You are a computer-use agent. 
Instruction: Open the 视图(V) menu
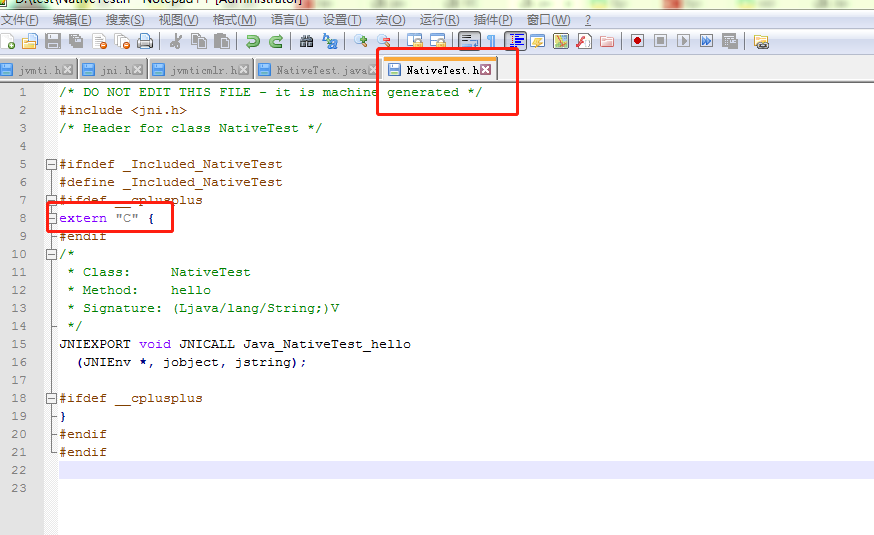(178, 20)
